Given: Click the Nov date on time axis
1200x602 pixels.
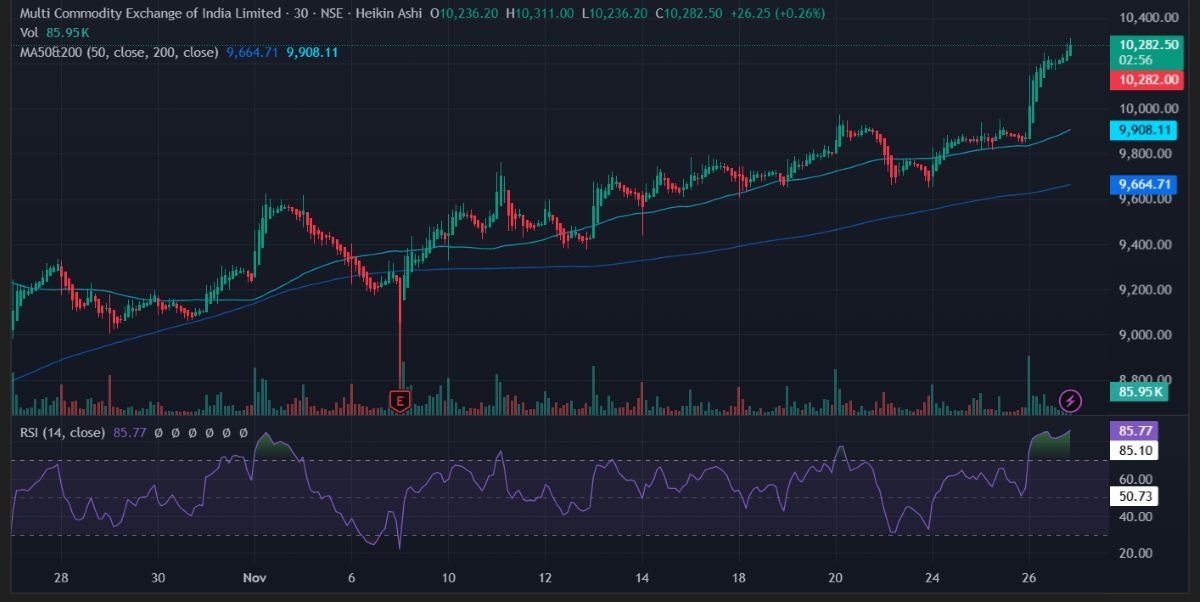Looking at the screenshot, I should click(x=254, y=578).
